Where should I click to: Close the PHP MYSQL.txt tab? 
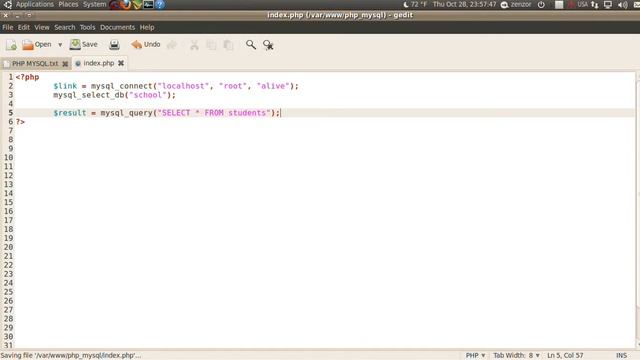coord(65,64)
